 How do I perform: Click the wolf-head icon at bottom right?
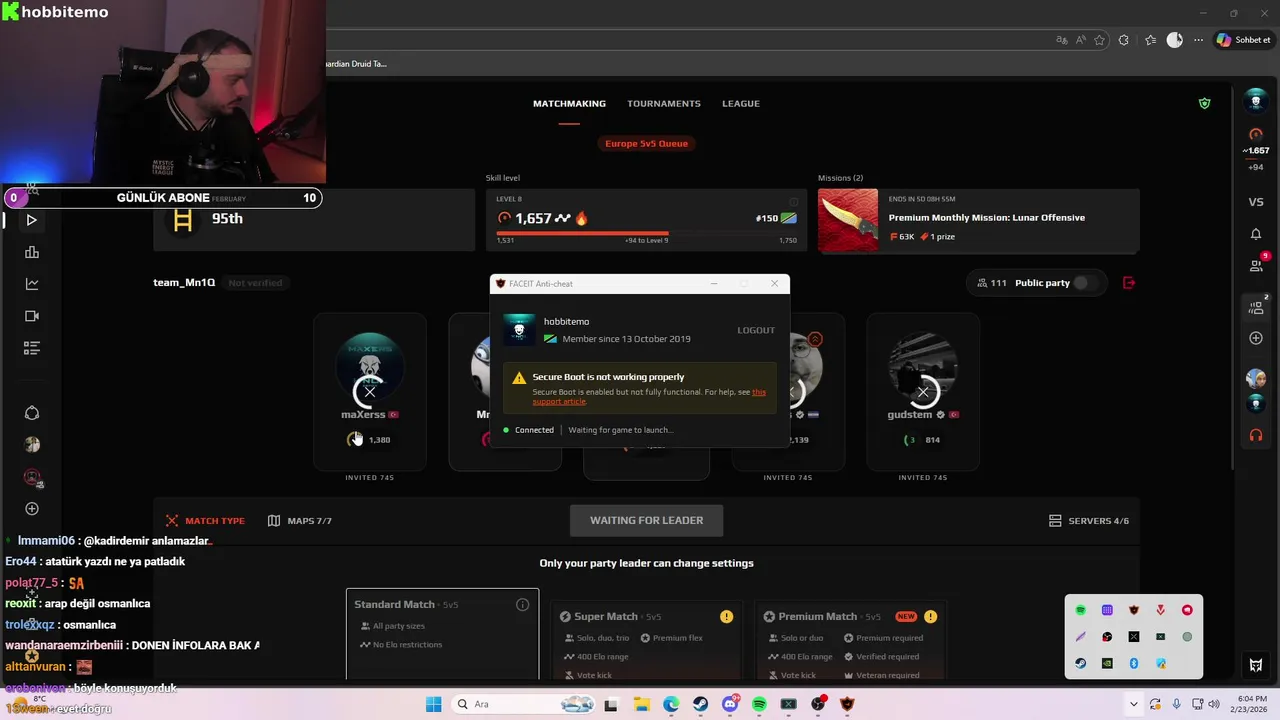[1256, 665]
